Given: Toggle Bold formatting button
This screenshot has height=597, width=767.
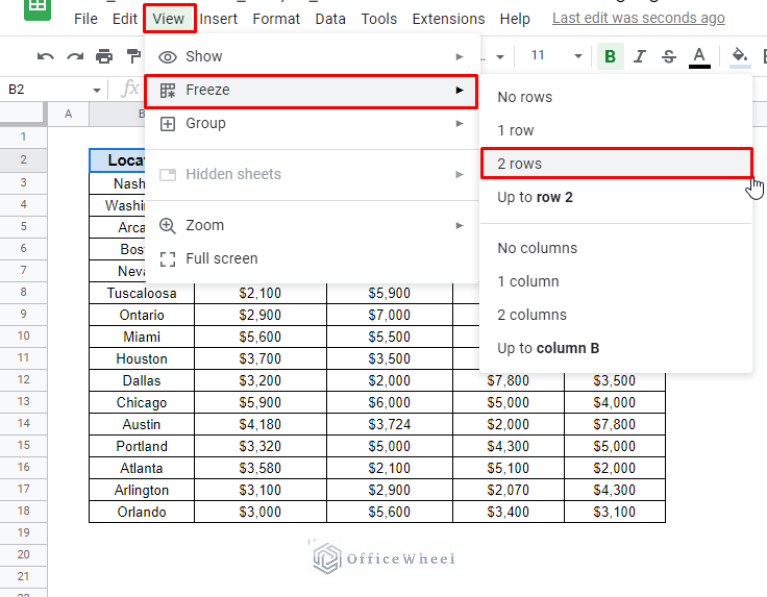Looking at the screenshot, I should (609, 56).
